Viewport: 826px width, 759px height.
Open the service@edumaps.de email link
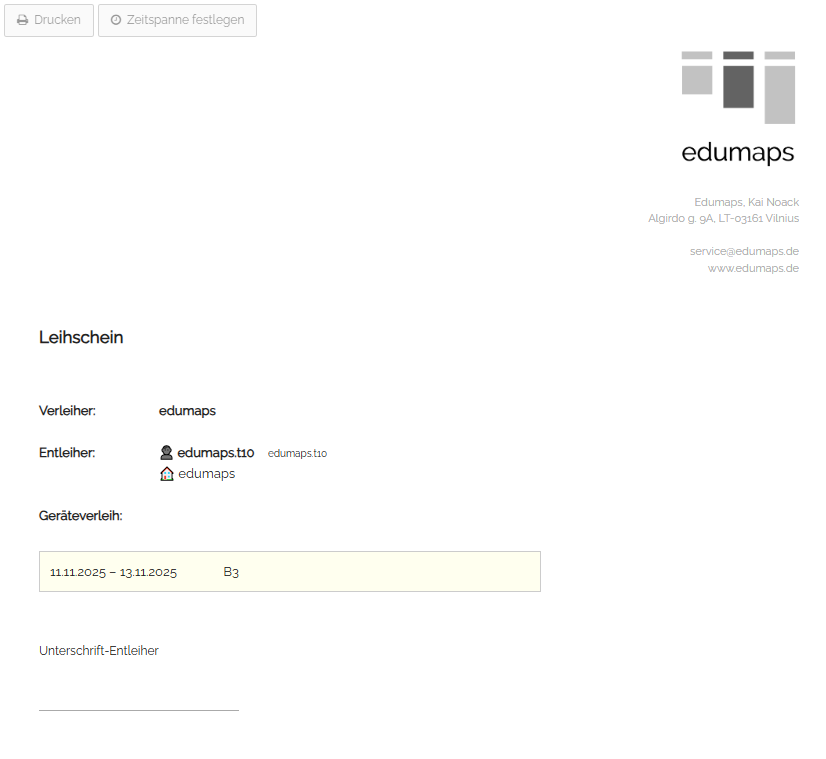[744, 251]
